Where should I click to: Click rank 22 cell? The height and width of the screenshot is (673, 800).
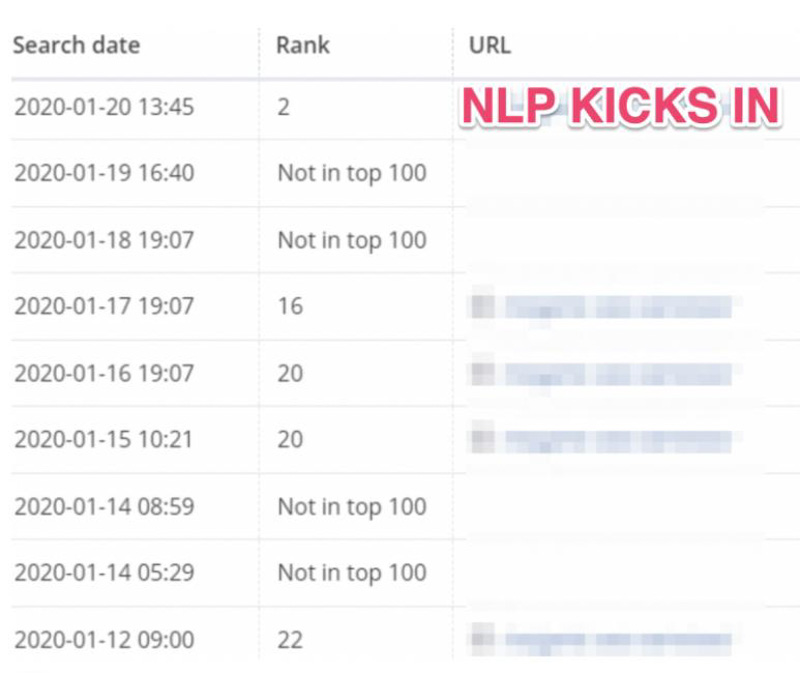290,640
